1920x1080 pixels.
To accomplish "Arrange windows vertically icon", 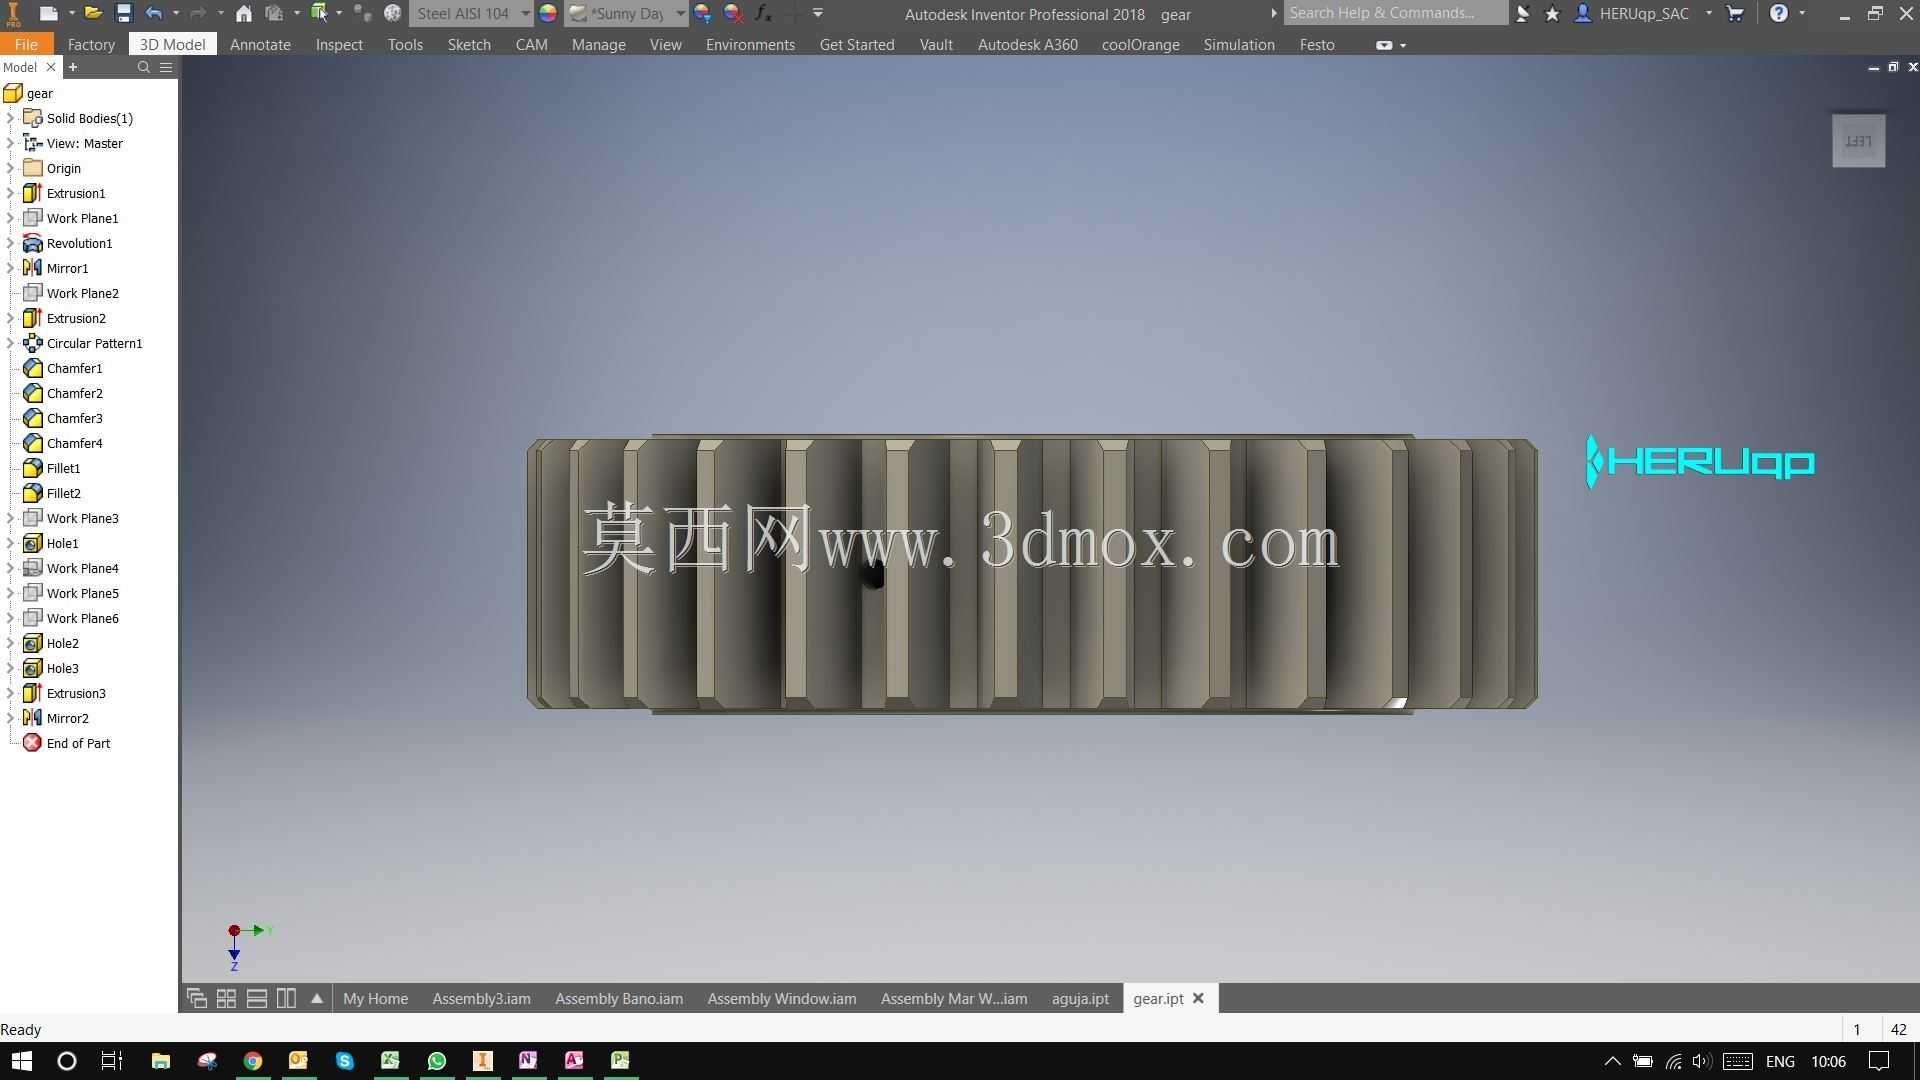I will coord(286,998).
